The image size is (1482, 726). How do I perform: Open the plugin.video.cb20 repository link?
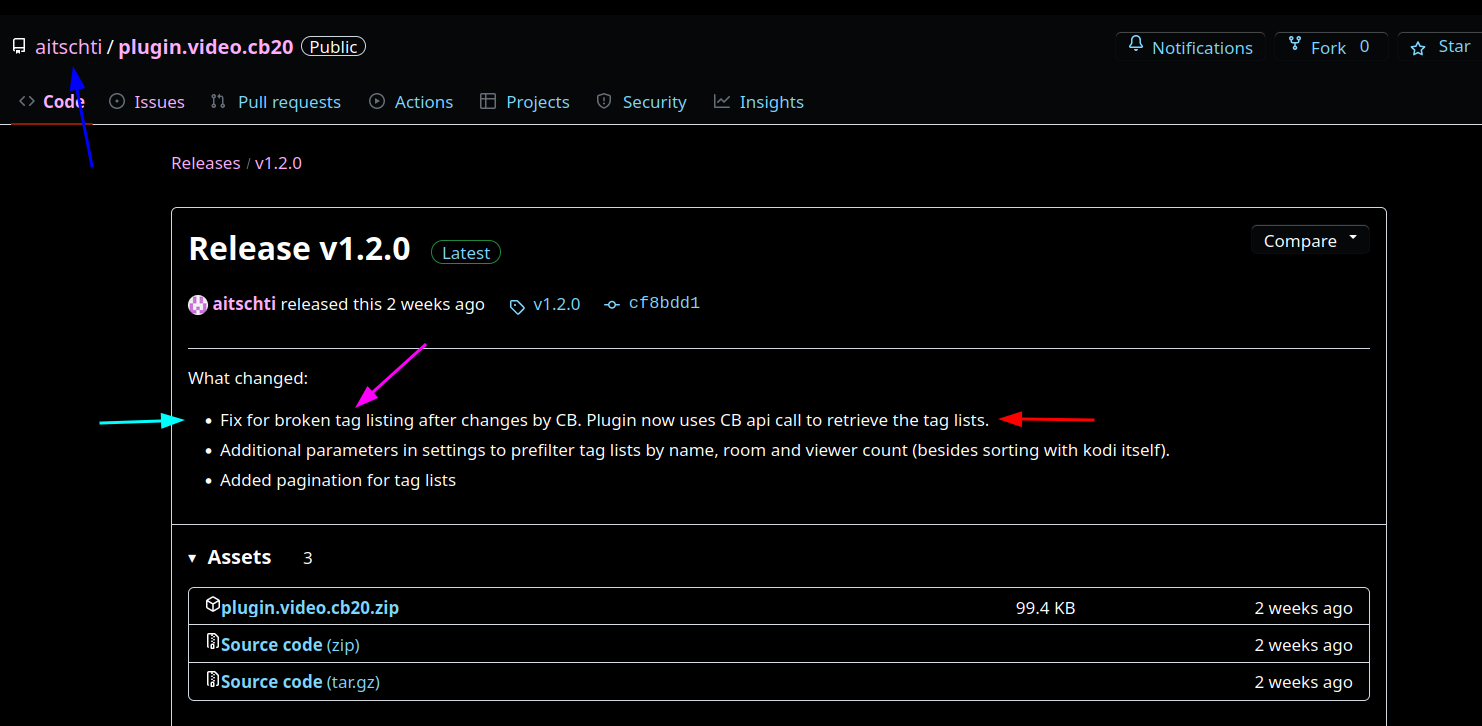click(206, 47)
